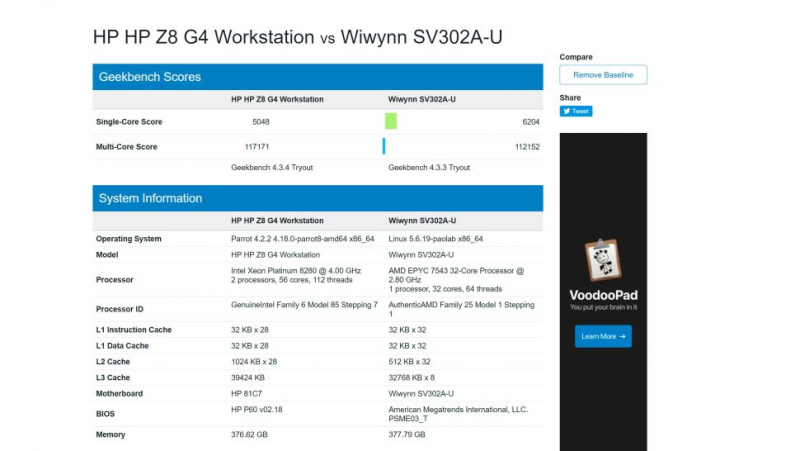The width and height of the screenshot is (800, 451).
Task: Select single-core score 5048
Action: (261, 122)
